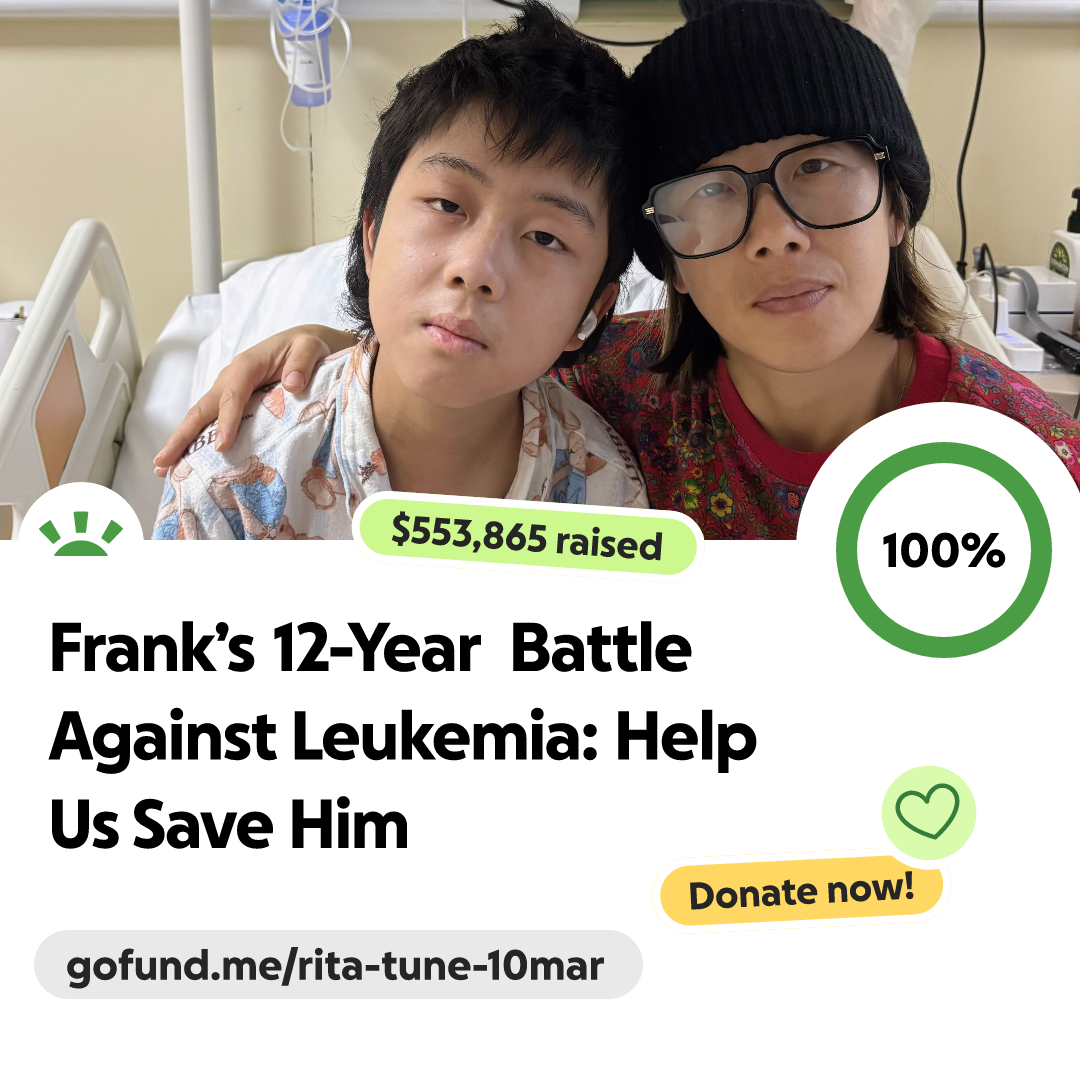
Task: Select the headline line Frank's 12-Year Battle
Action: tap(371, 648)
